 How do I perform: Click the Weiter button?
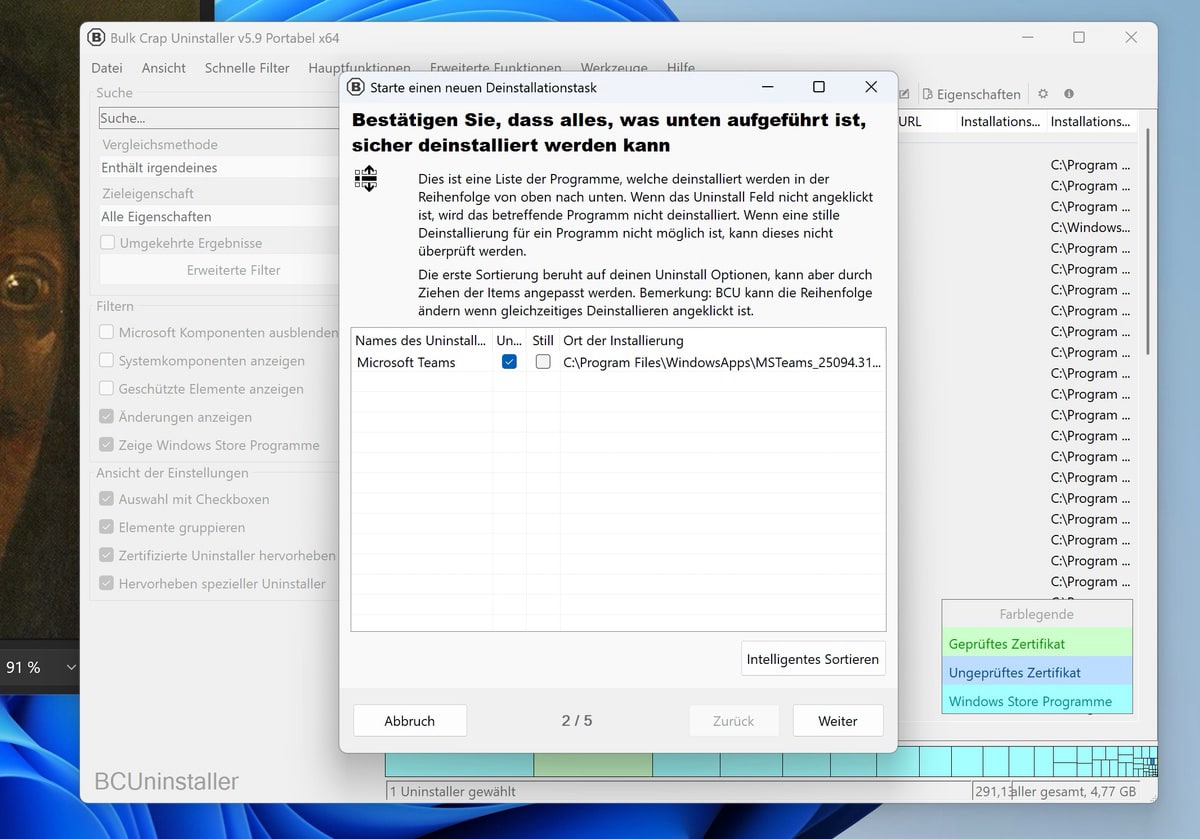coord(838,721)
